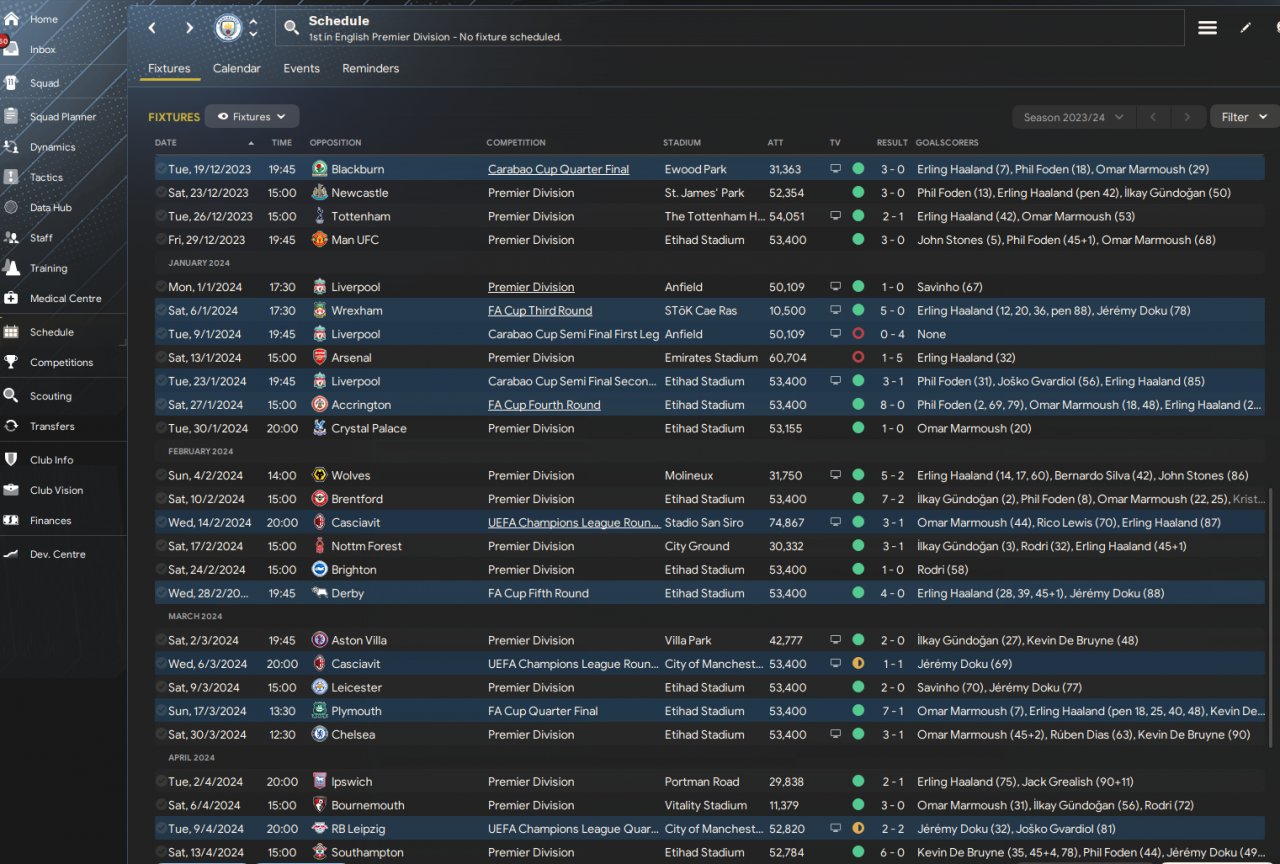Click the Crystal Palace opposition name
Viewport: 1280px width, 864px height.
(369, 429)
